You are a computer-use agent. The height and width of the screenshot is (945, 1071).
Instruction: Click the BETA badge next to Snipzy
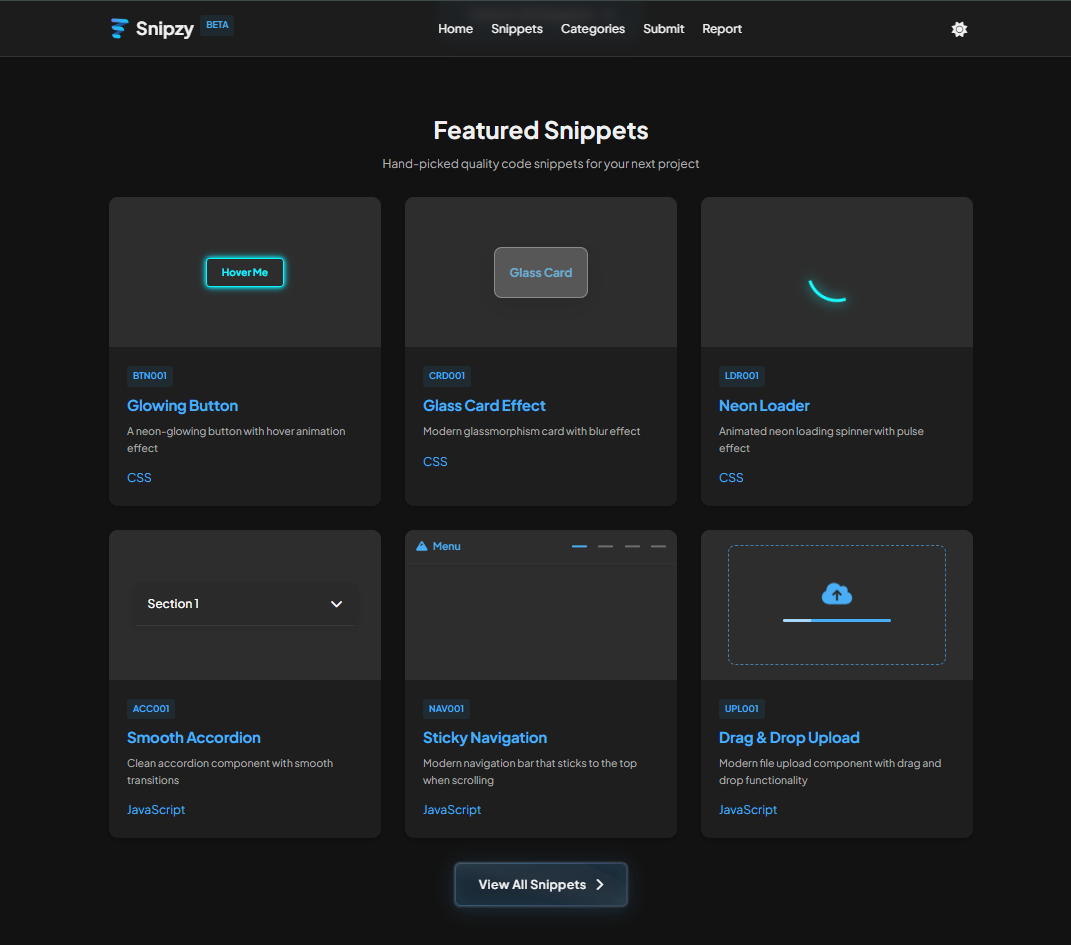(217, 25)
